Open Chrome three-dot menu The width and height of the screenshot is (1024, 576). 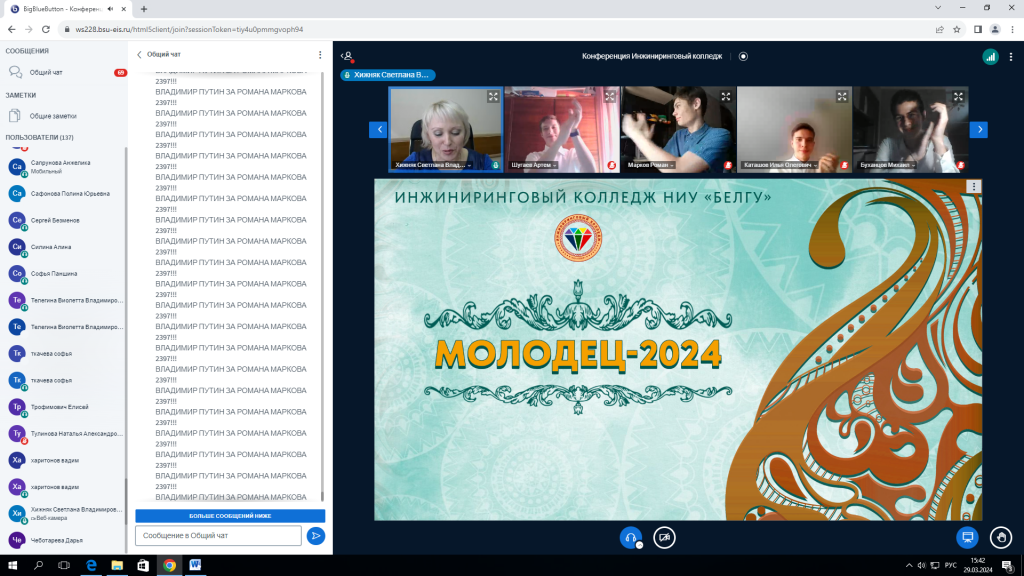[x=1012, y=29]
